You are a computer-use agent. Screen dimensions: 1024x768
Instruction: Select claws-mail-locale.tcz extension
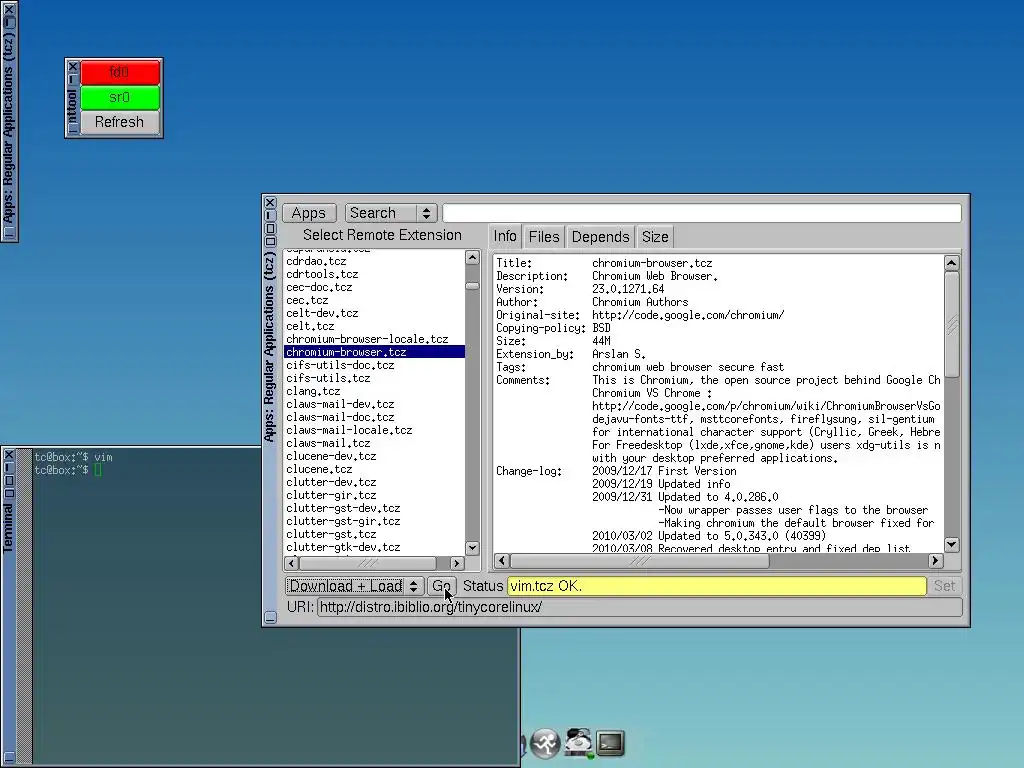coord(374,430)
